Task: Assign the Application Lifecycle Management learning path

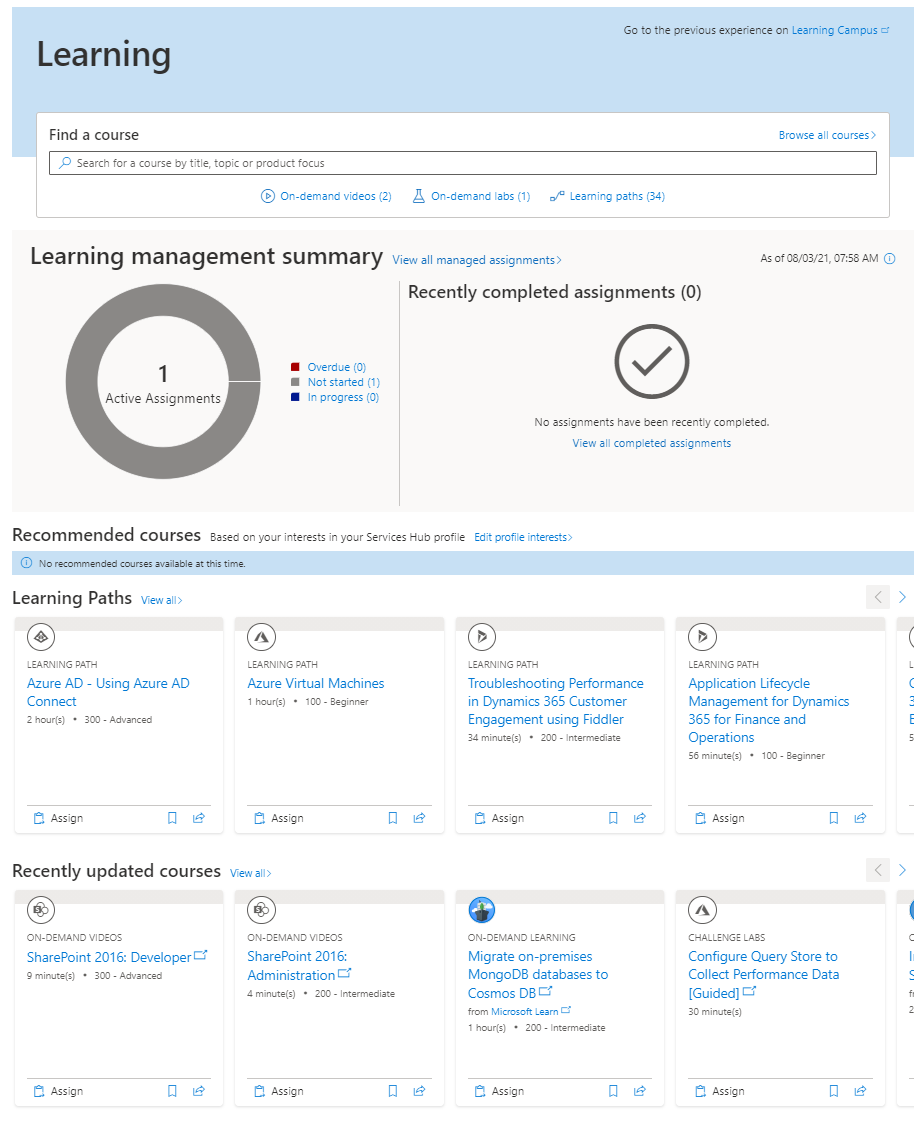Action: (719, 818)
